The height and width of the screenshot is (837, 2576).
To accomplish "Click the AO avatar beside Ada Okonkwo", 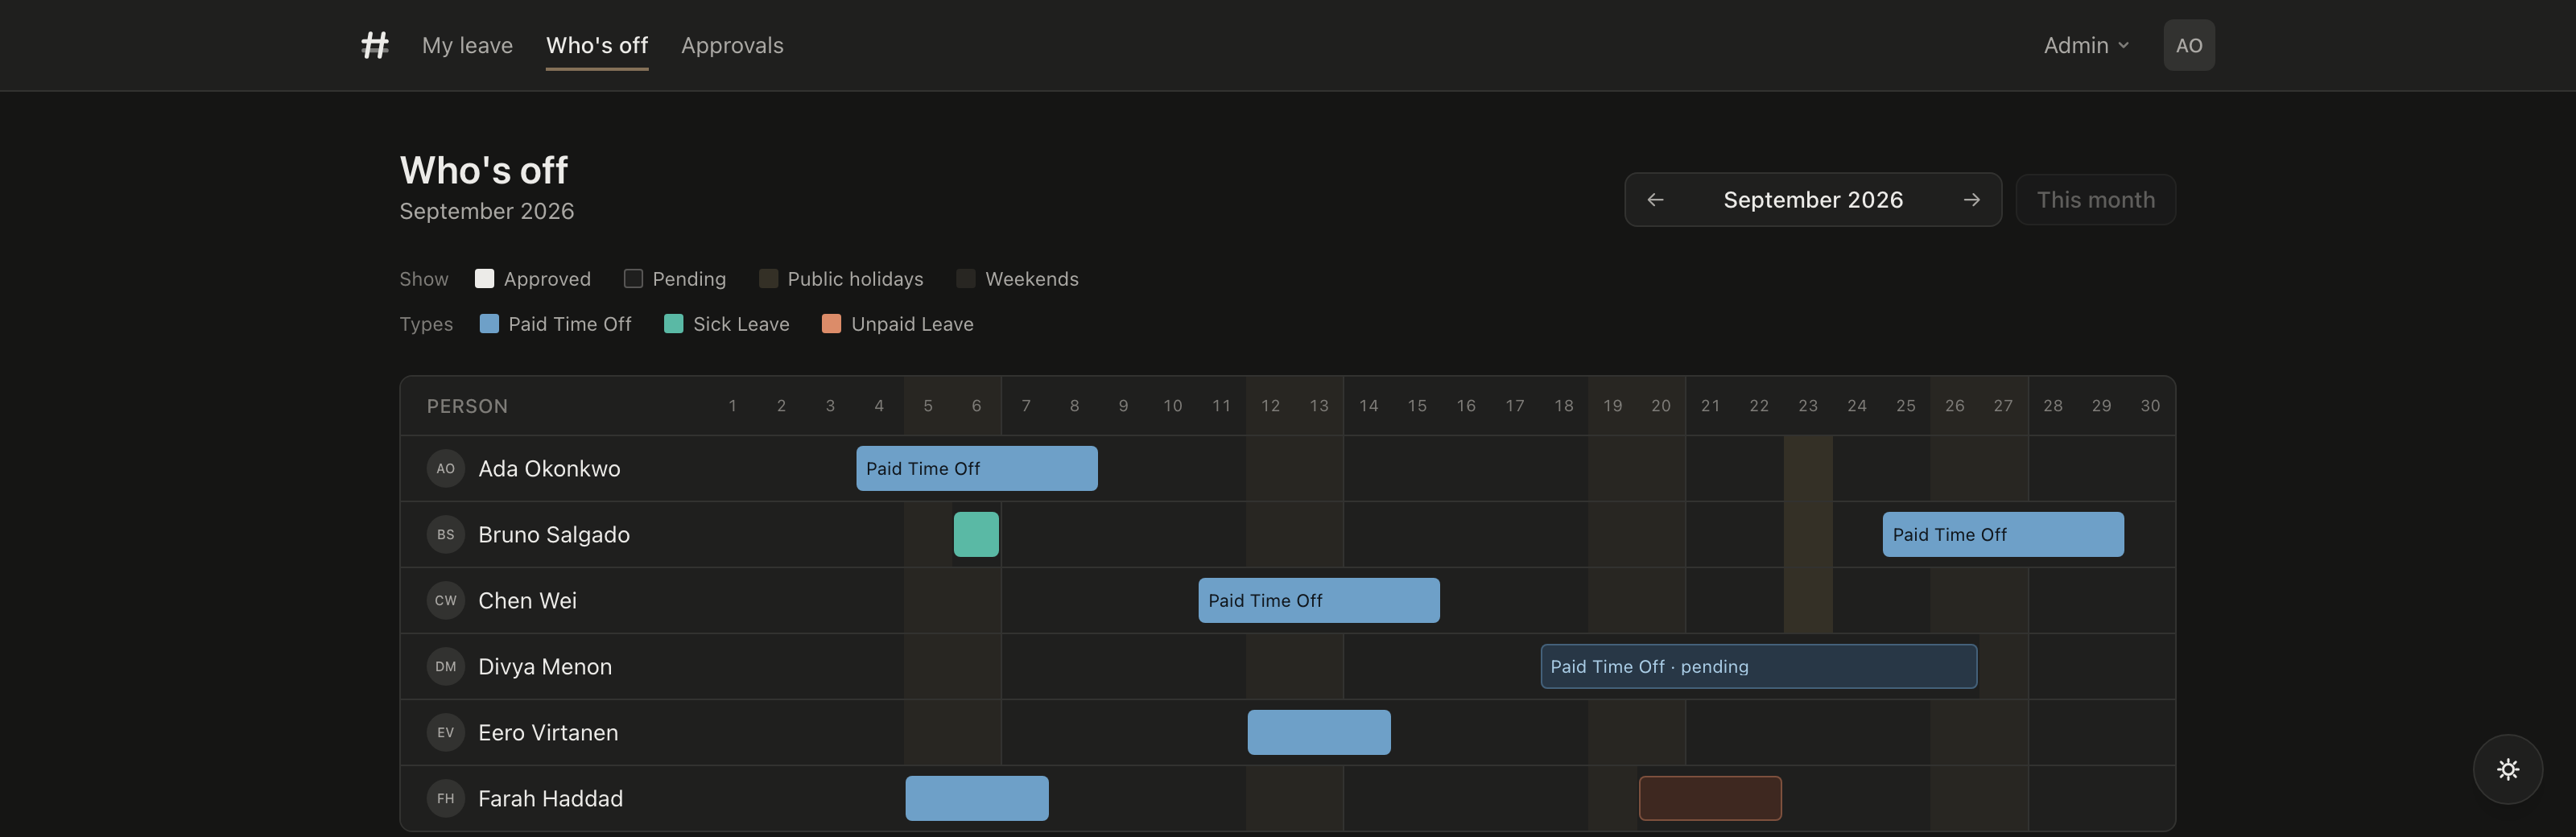I will [x=446, y=468].
